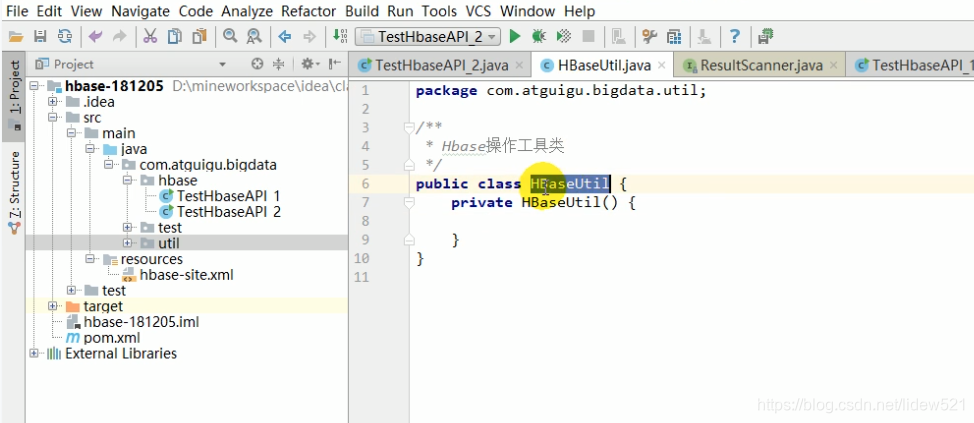The height and width of the screenshot is (423, 974).
Task: Click the Save All toolbar icon
Action: [40, 37]
